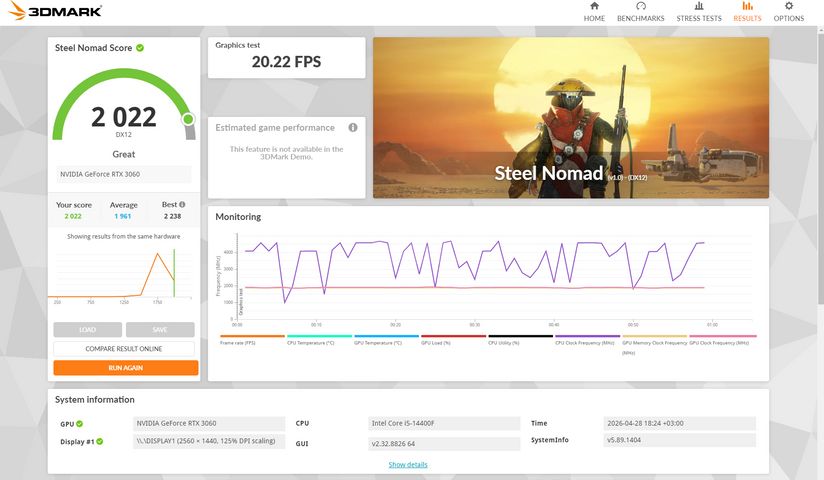
Task: Toggle the CPU Utility (%) legend color
Action: tap(520, 336)
